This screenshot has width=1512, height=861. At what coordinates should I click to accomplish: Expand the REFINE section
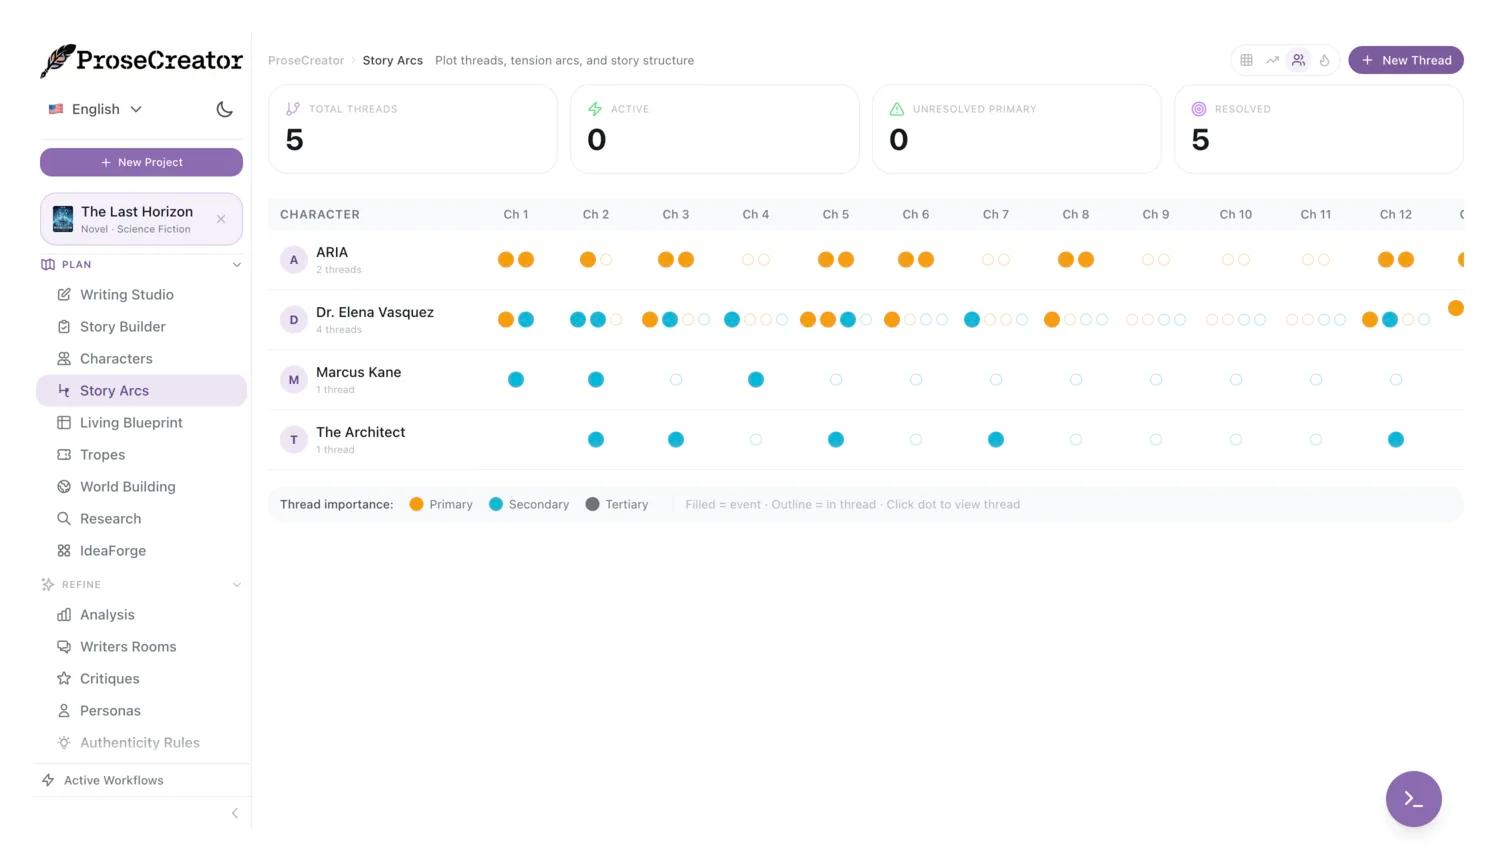pos(237,584)
